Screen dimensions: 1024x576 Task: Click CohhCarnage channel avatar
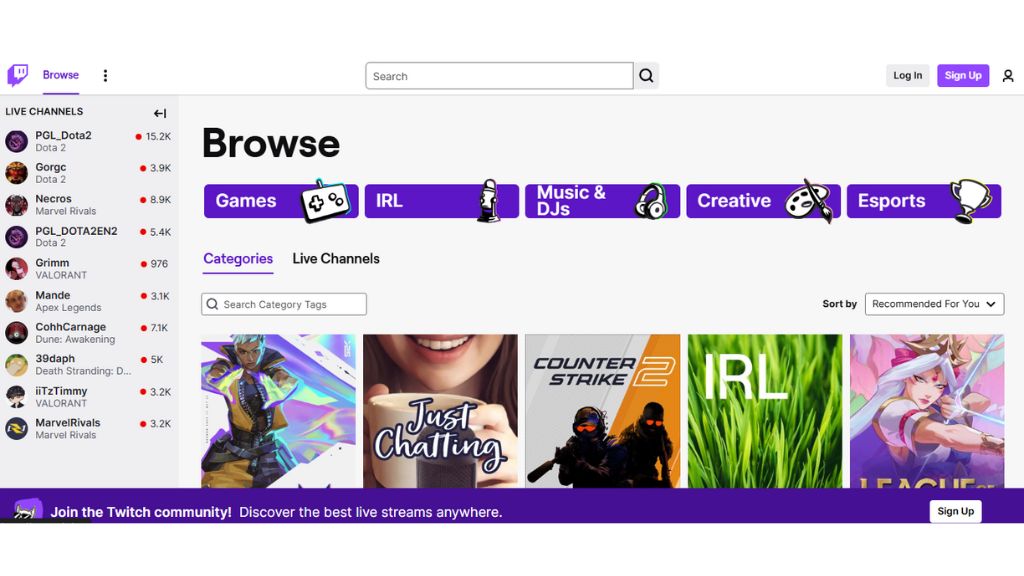16,333
